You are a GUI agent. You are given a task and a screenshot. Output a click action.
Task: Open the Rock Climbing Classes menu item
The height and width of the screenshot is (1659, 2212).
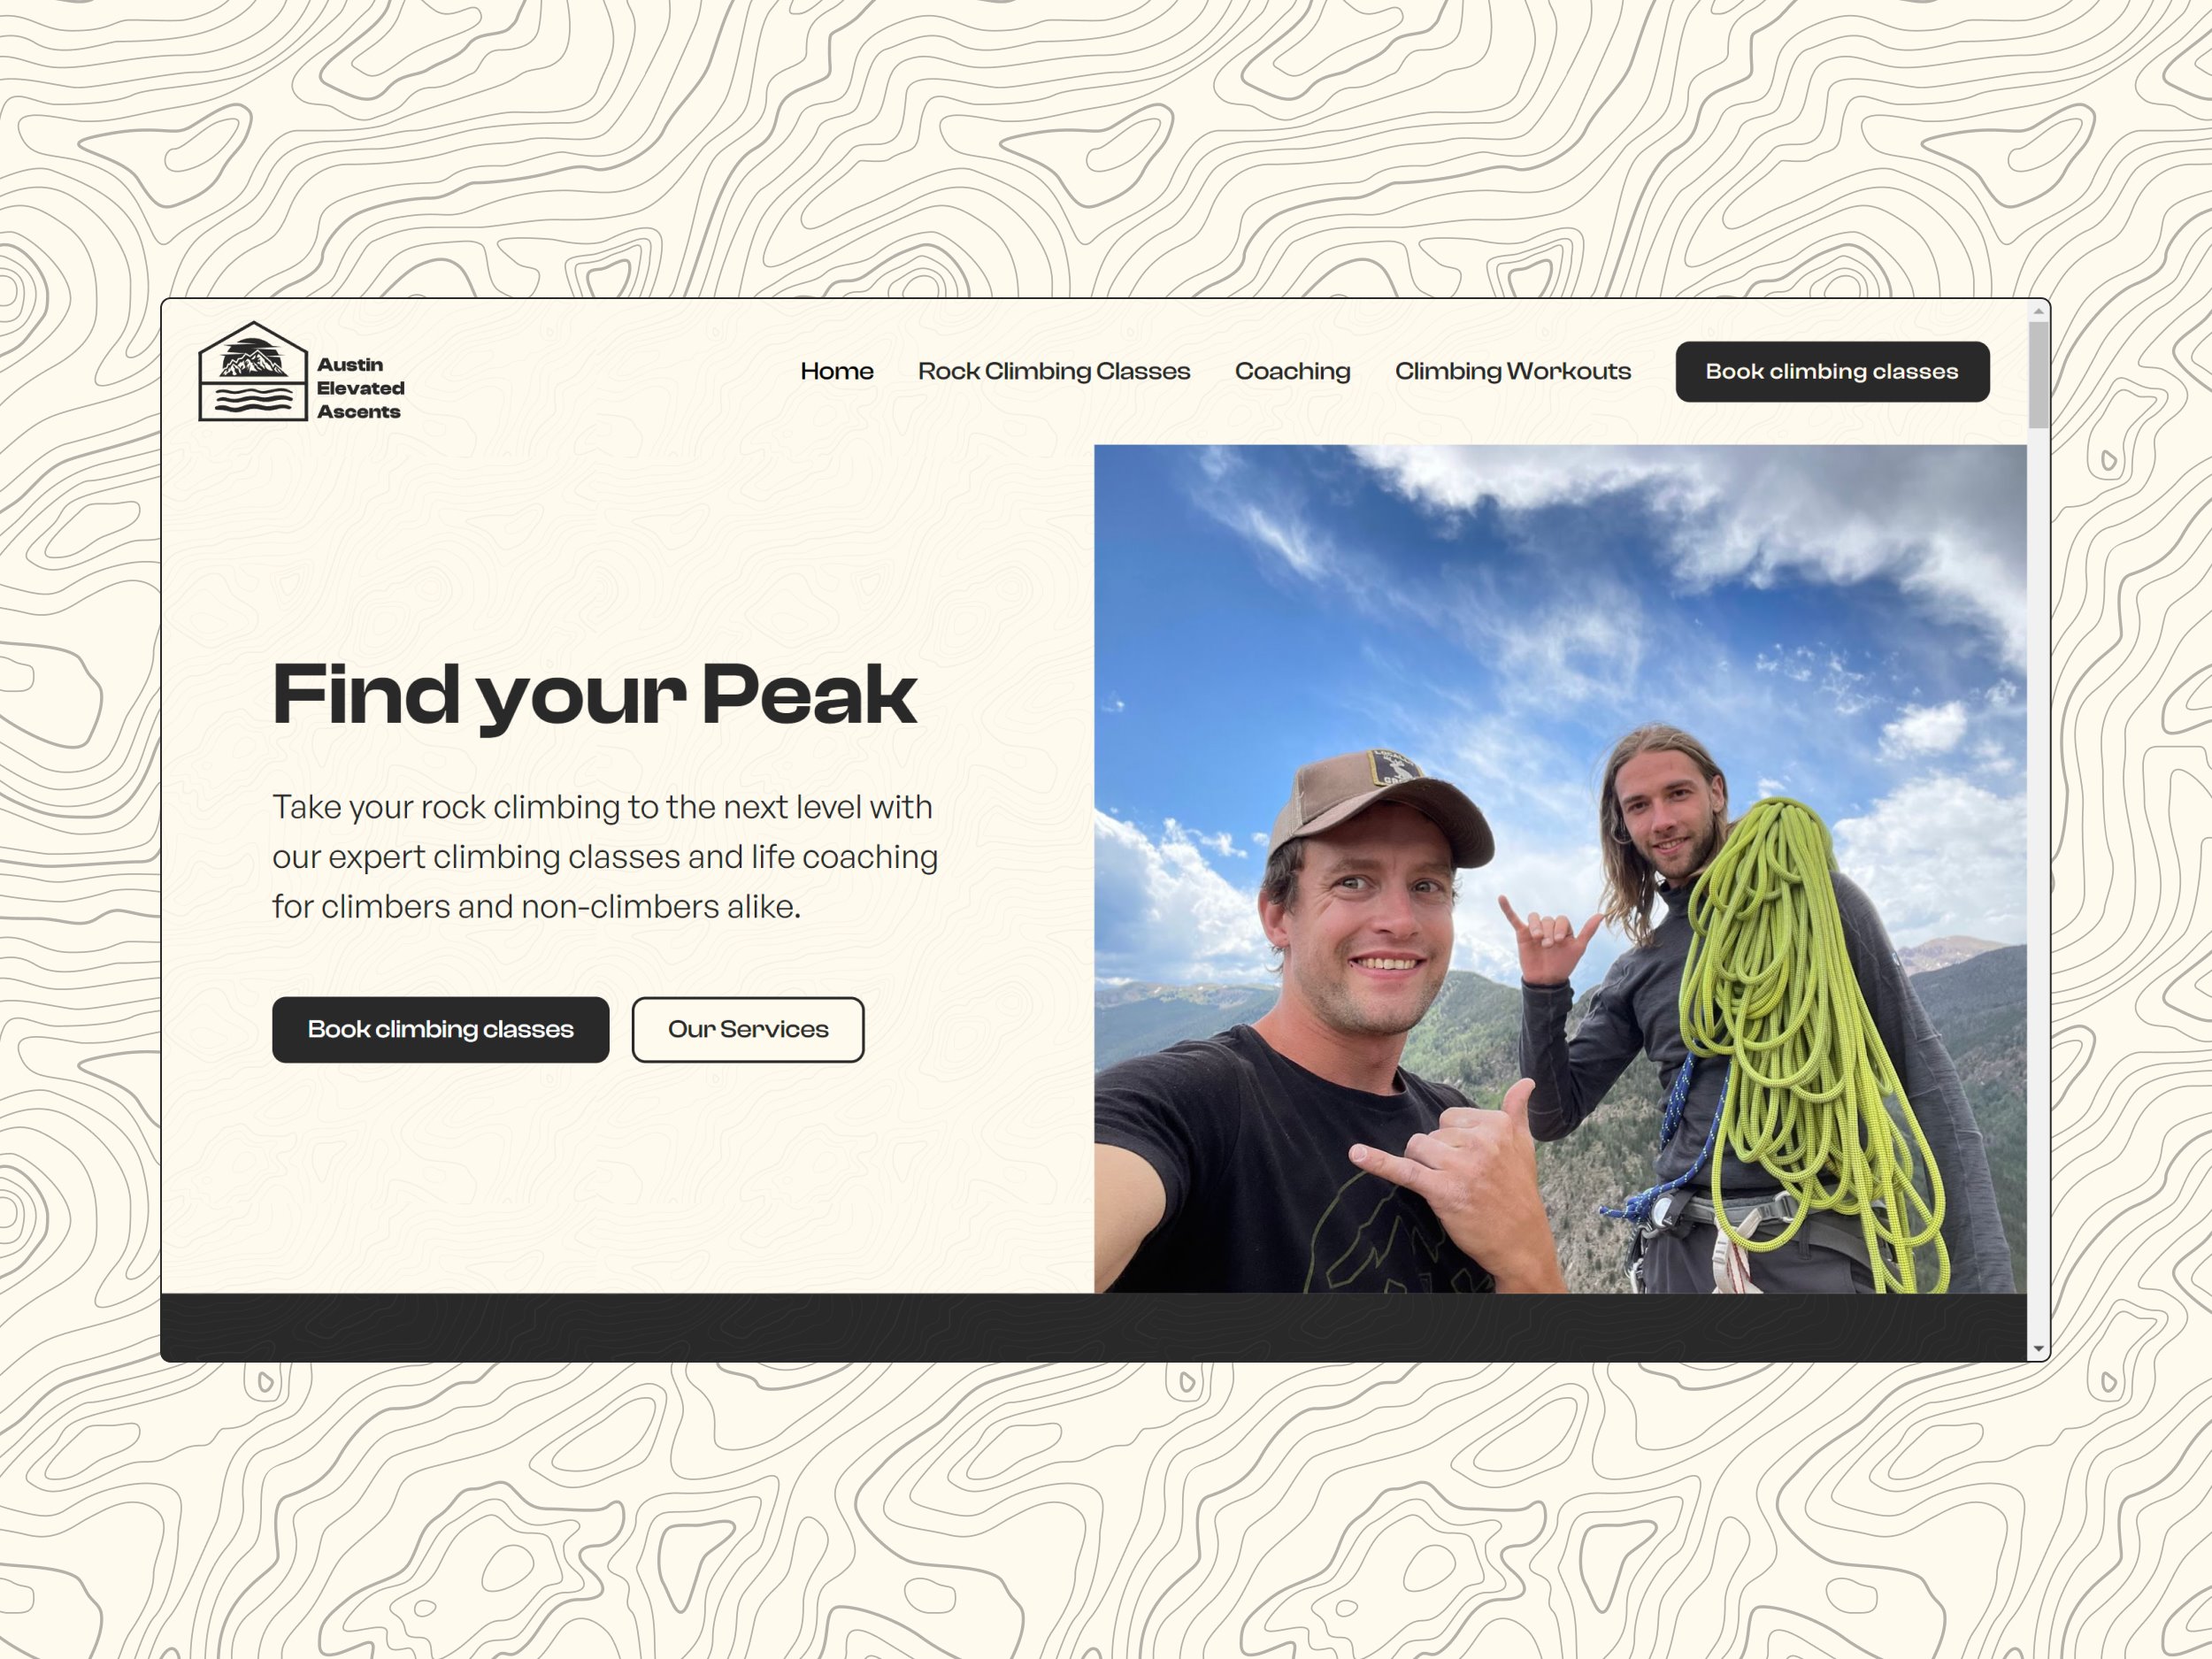(1050, 372)
